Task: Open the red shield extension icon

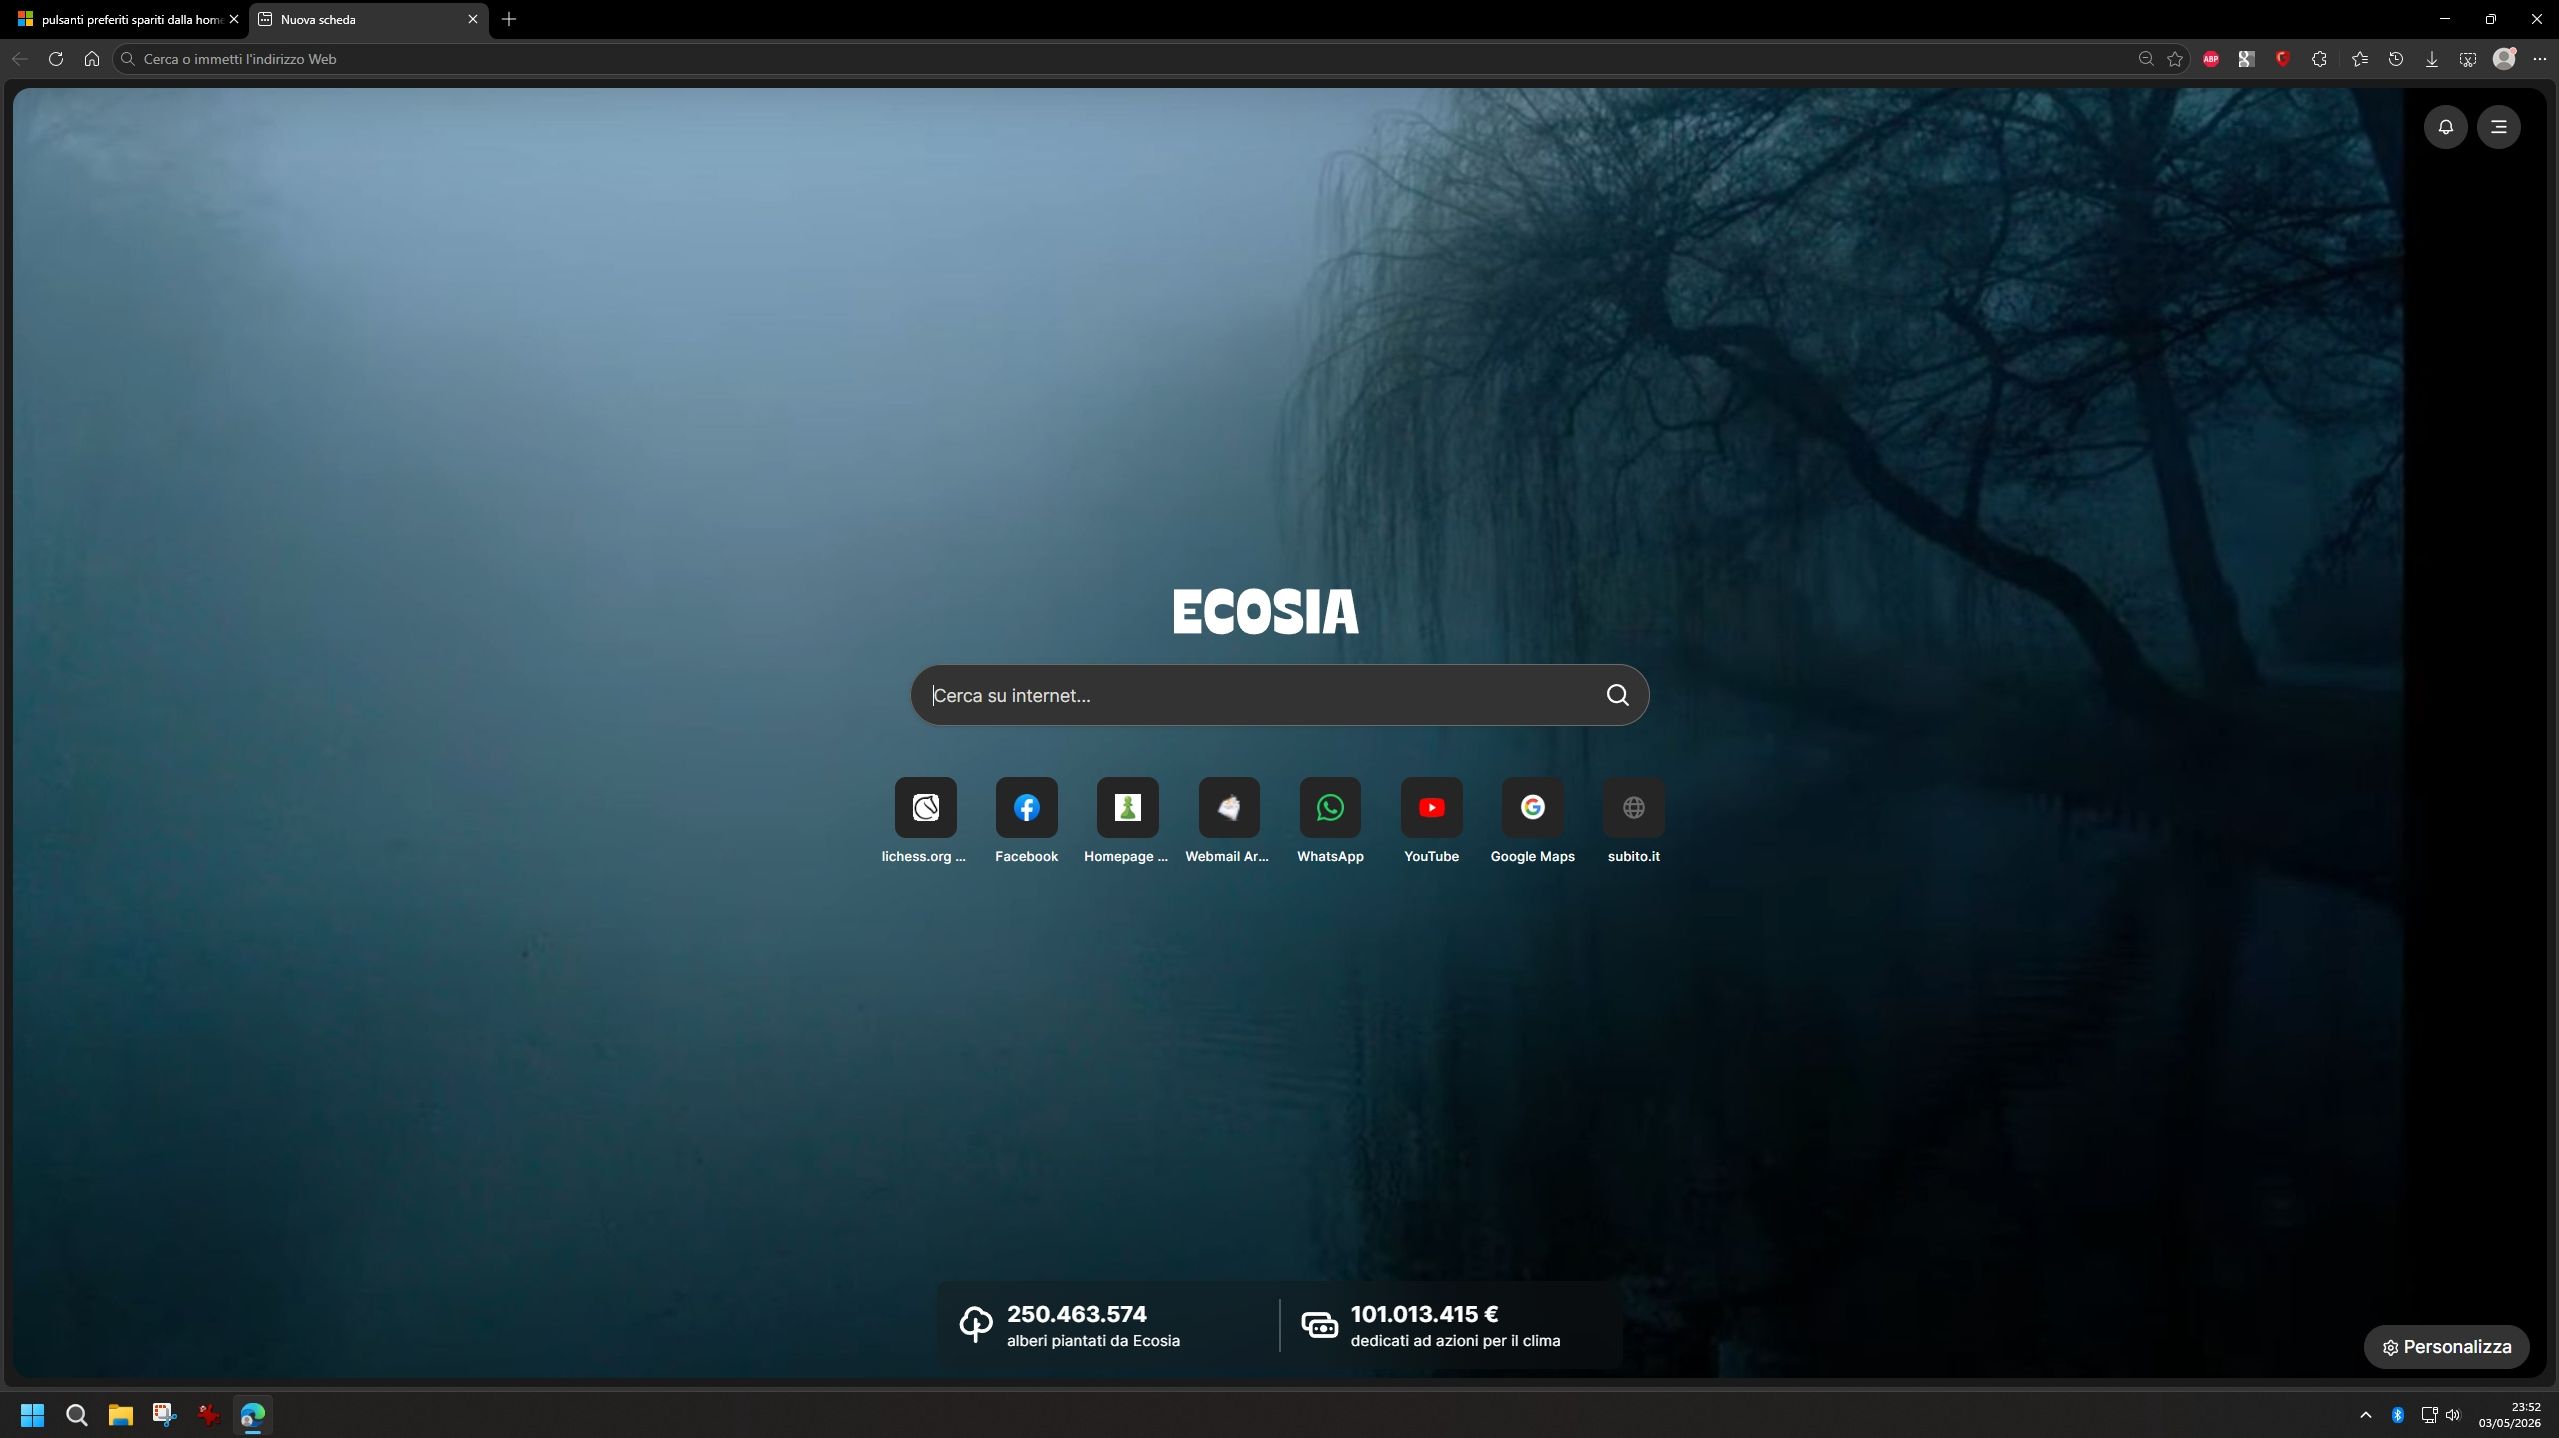Action: (x=2282, y=59)
